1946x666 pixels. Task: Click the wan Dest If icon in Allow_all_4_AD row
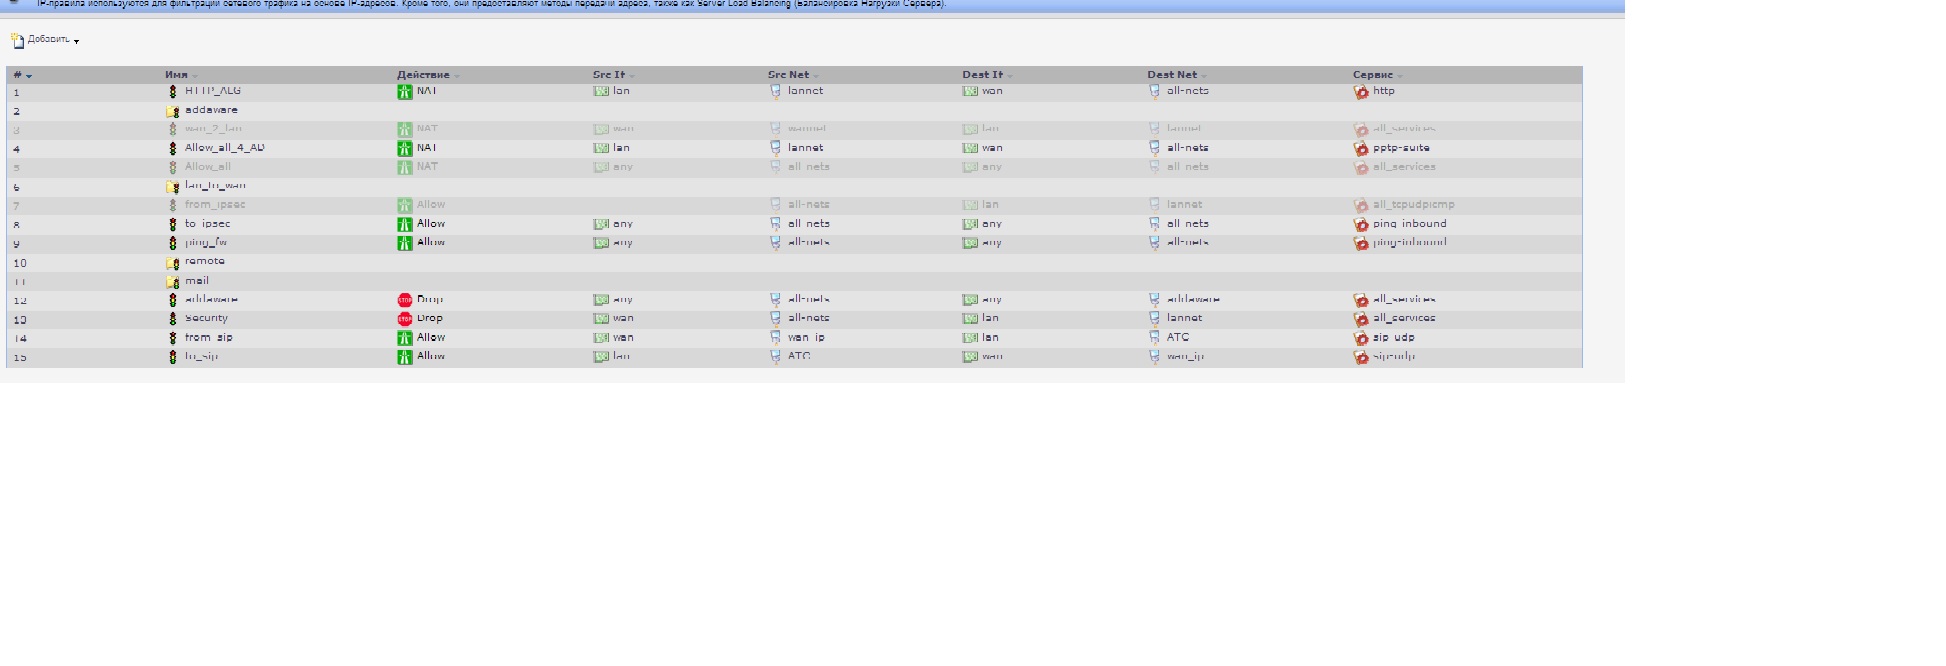click(969, 148)
